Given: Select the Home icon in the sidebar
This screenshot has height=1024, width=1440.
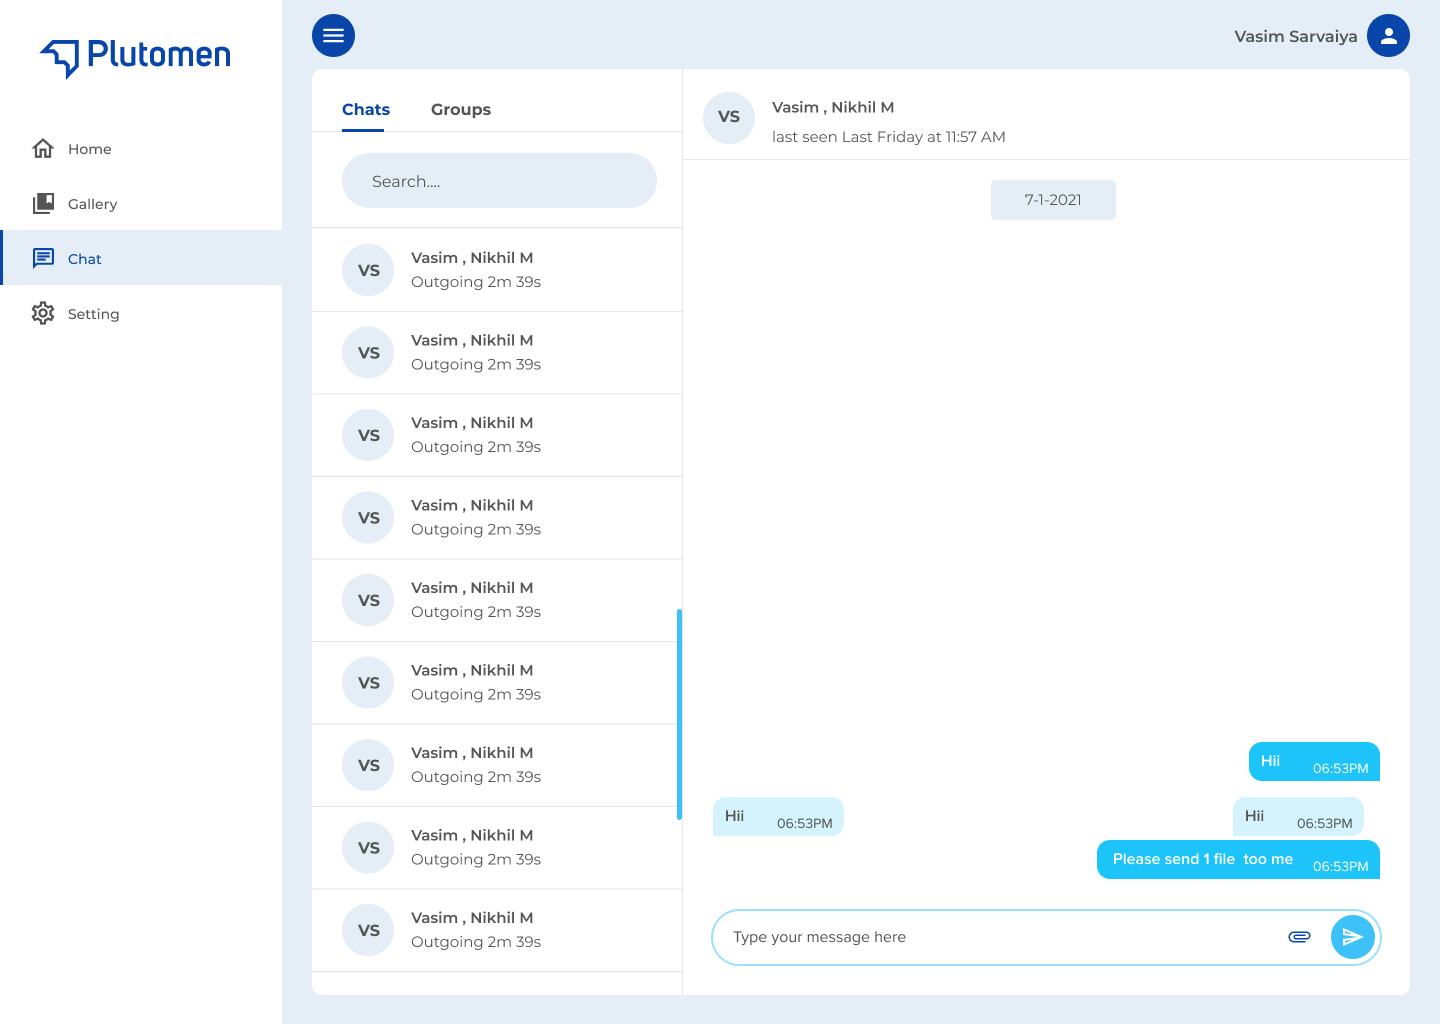Looking at the screenshot, I should (43, 148).
